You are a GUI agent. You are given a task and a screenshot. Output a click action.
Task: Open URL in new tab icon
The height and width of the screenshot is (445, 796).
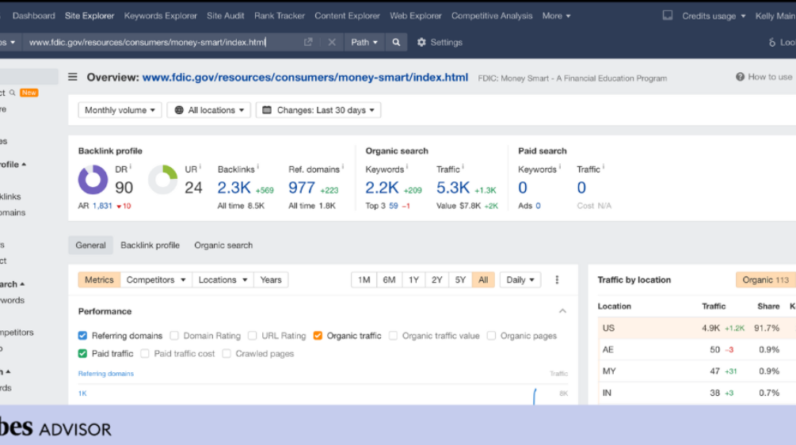coord(308,42)
